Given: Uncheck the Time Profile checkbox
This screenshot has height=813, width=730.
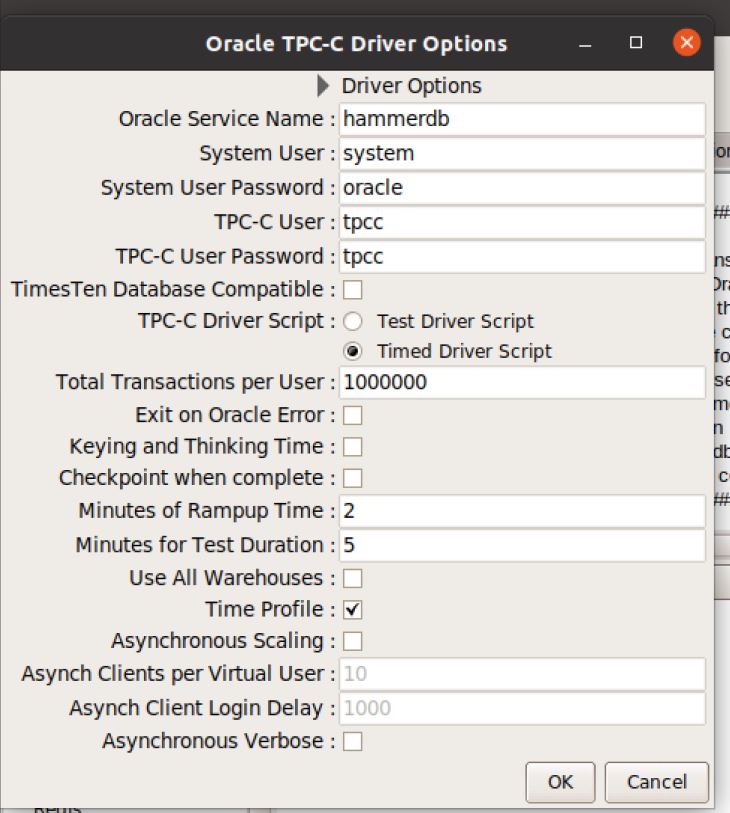Looking at the screenshot, I should pyautogui.click(x=353, y=609).
